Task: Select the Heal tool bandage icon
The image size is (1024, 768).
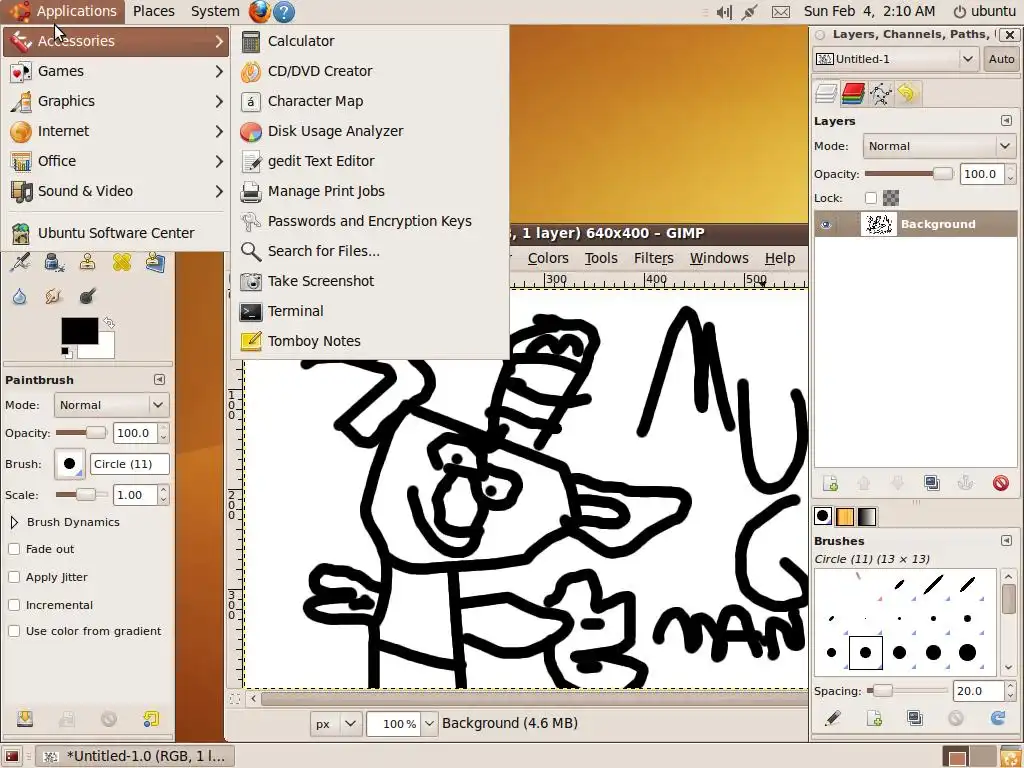Action: tap(121, 263)
